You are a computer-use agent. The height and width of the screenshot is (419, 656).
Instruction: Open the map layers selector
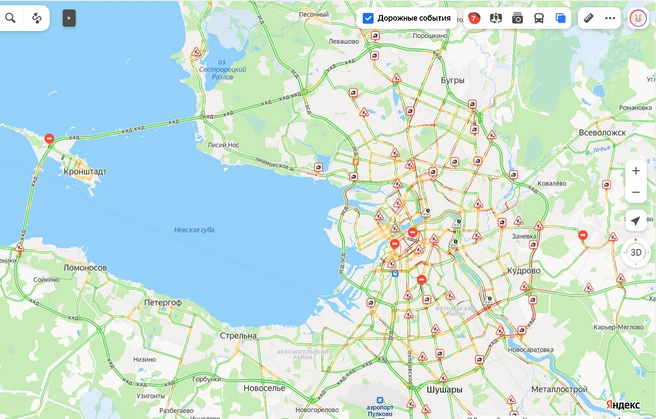(560, 18)
